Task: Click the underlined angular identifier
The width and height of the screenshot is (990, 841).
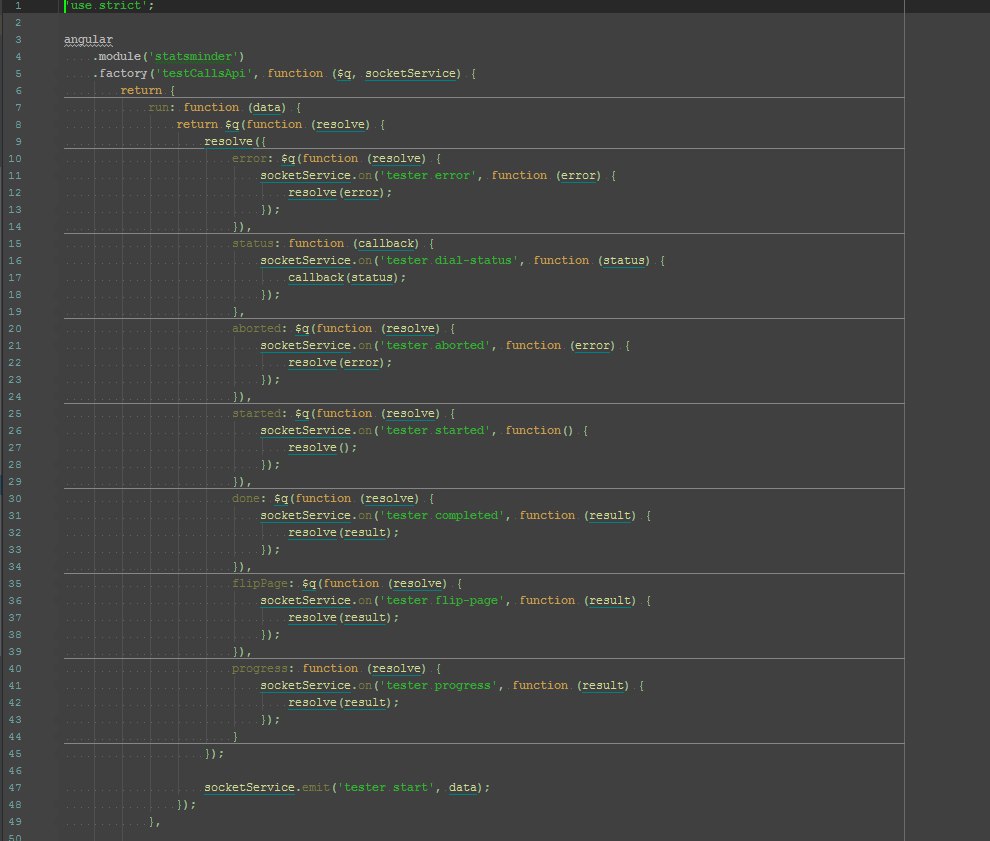Action: [88, 40]
